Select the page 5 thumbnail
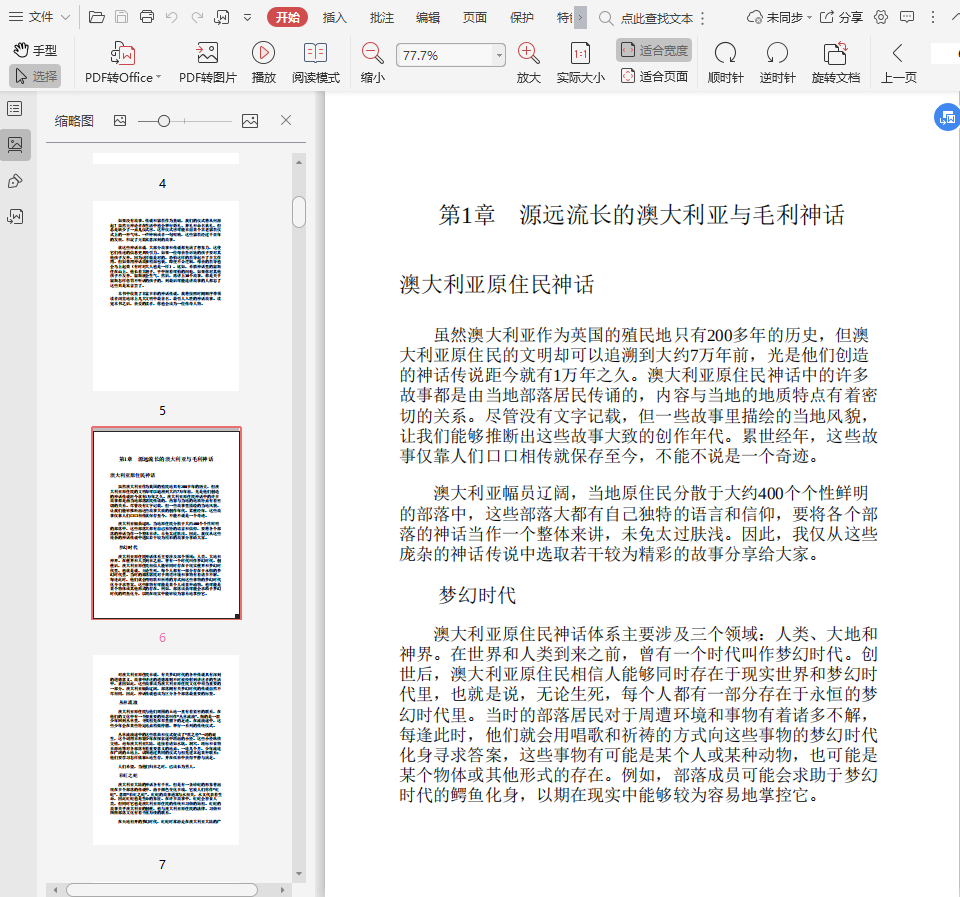Viewport: 960px width, 897px height. pos(166,296)
